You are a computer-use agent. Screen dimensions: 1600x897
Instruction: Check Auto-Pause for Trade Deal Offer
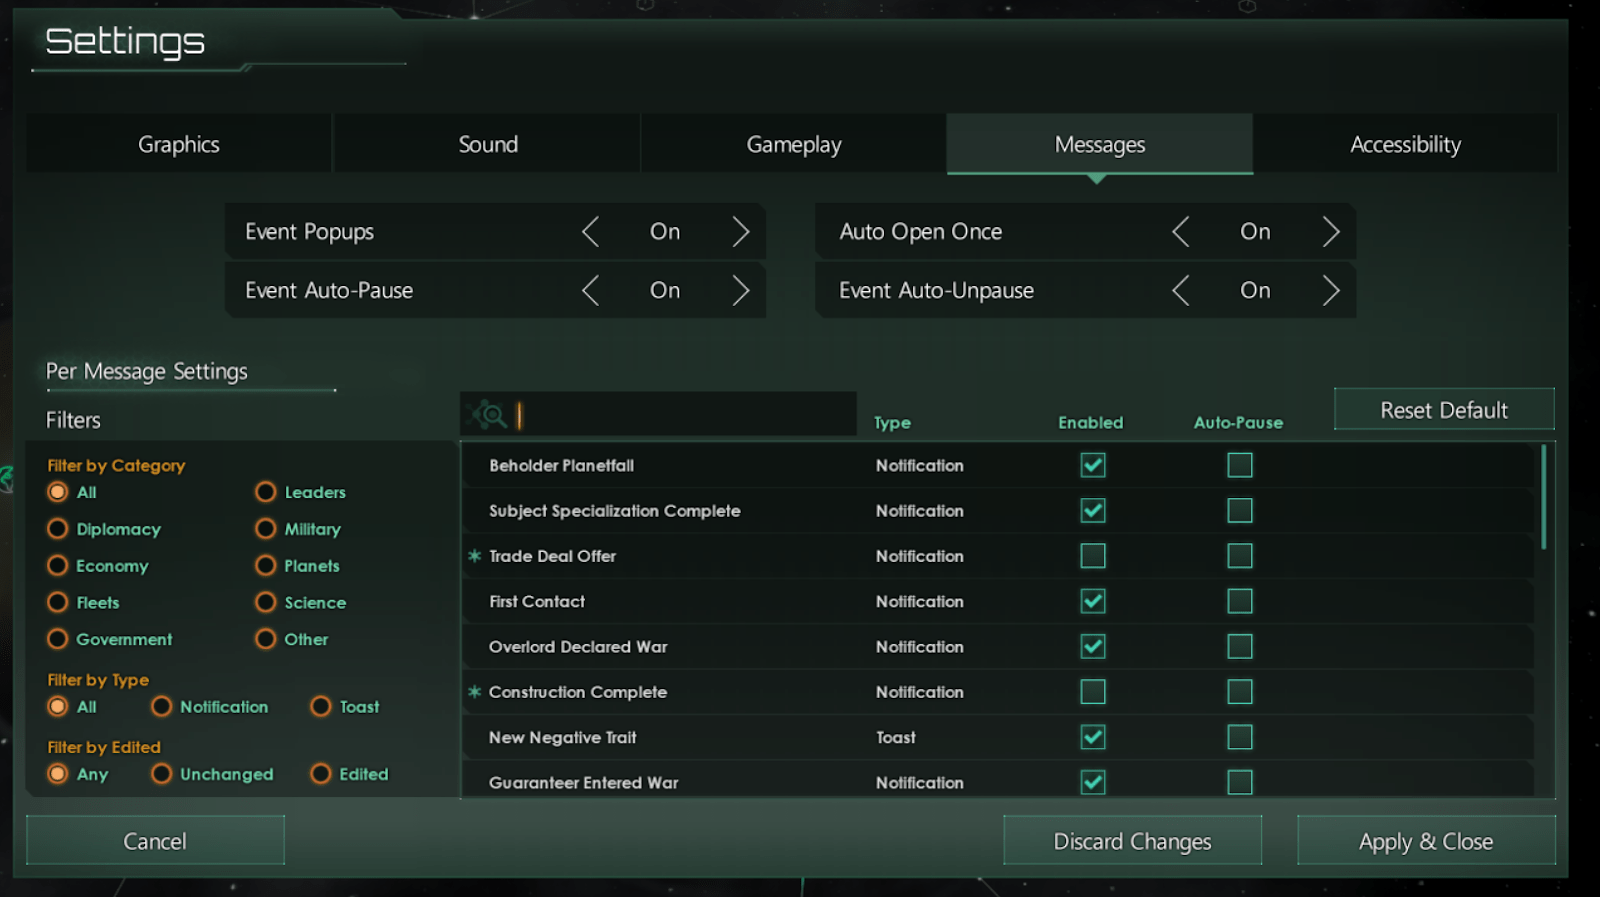pos(1240,556)
